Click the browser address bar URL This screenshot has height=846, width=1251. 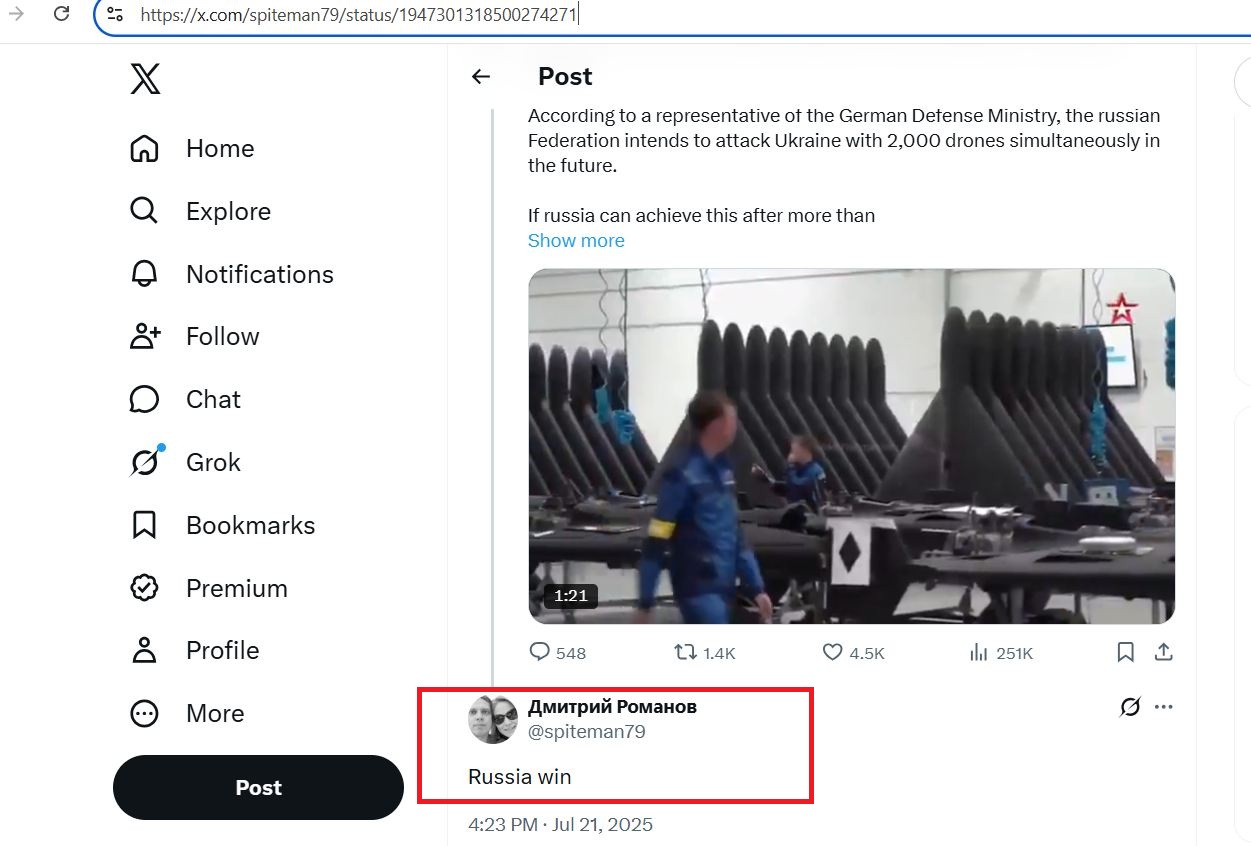click(x=358, y=14)
